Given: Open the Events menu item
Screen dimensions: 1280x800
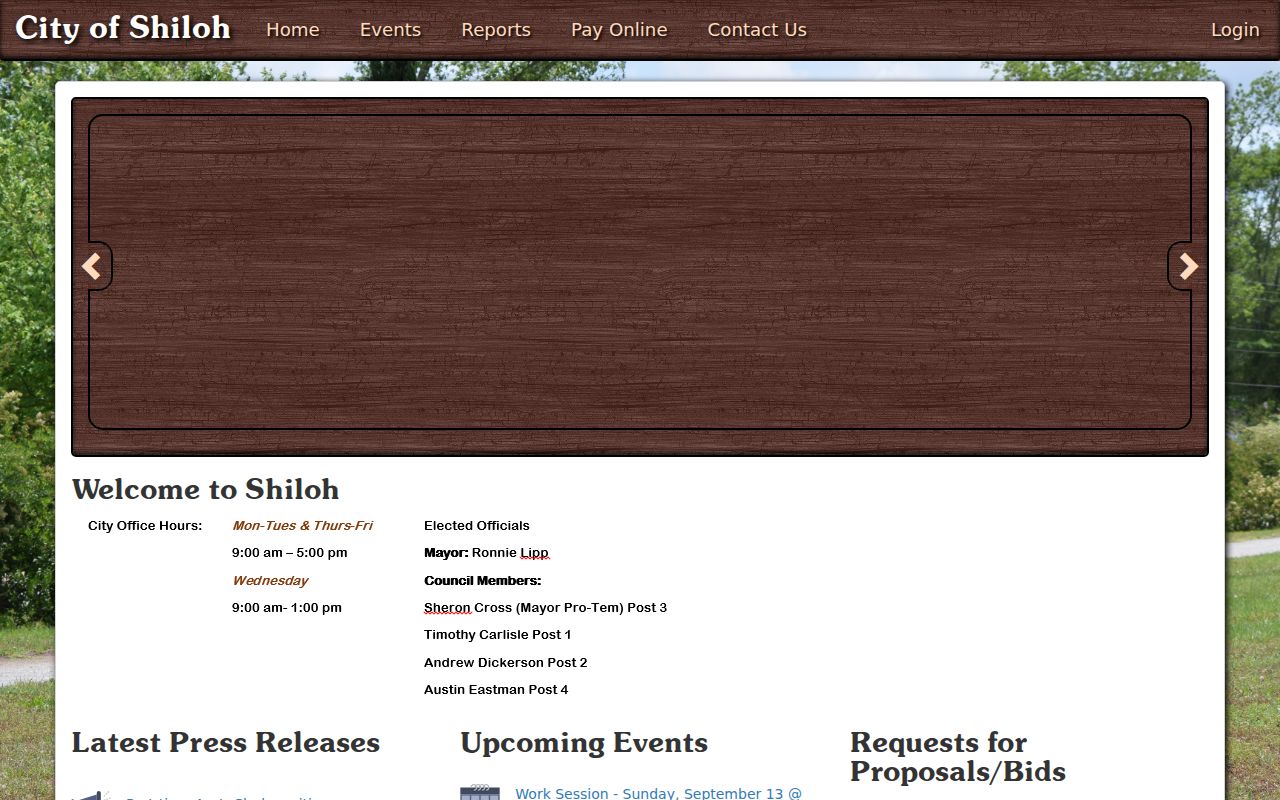Looking at the screenshot, I should pyautogui.click(x=390, y=30).
